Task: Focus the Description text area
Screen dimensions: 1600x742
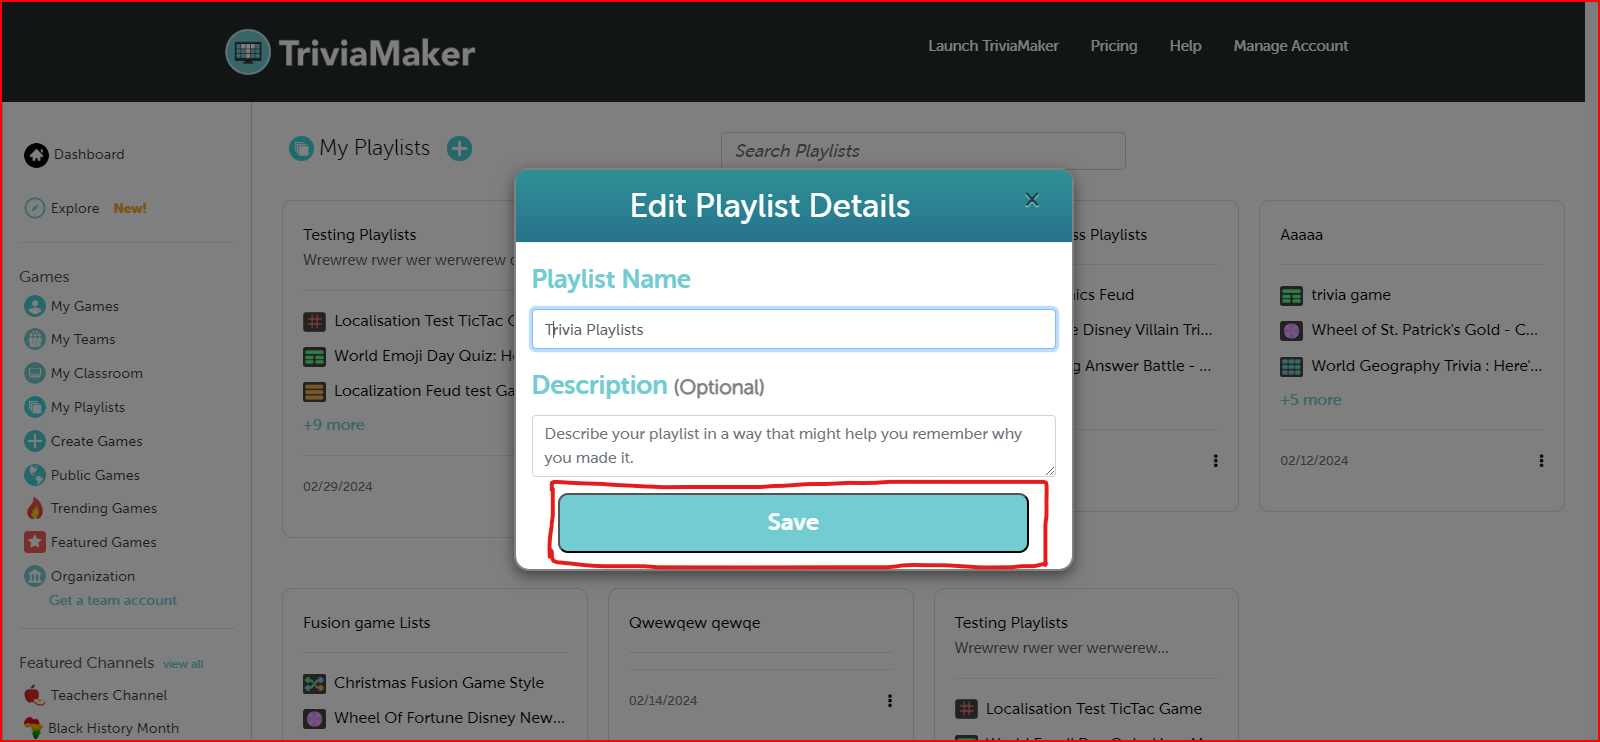Action: [793, 446]
